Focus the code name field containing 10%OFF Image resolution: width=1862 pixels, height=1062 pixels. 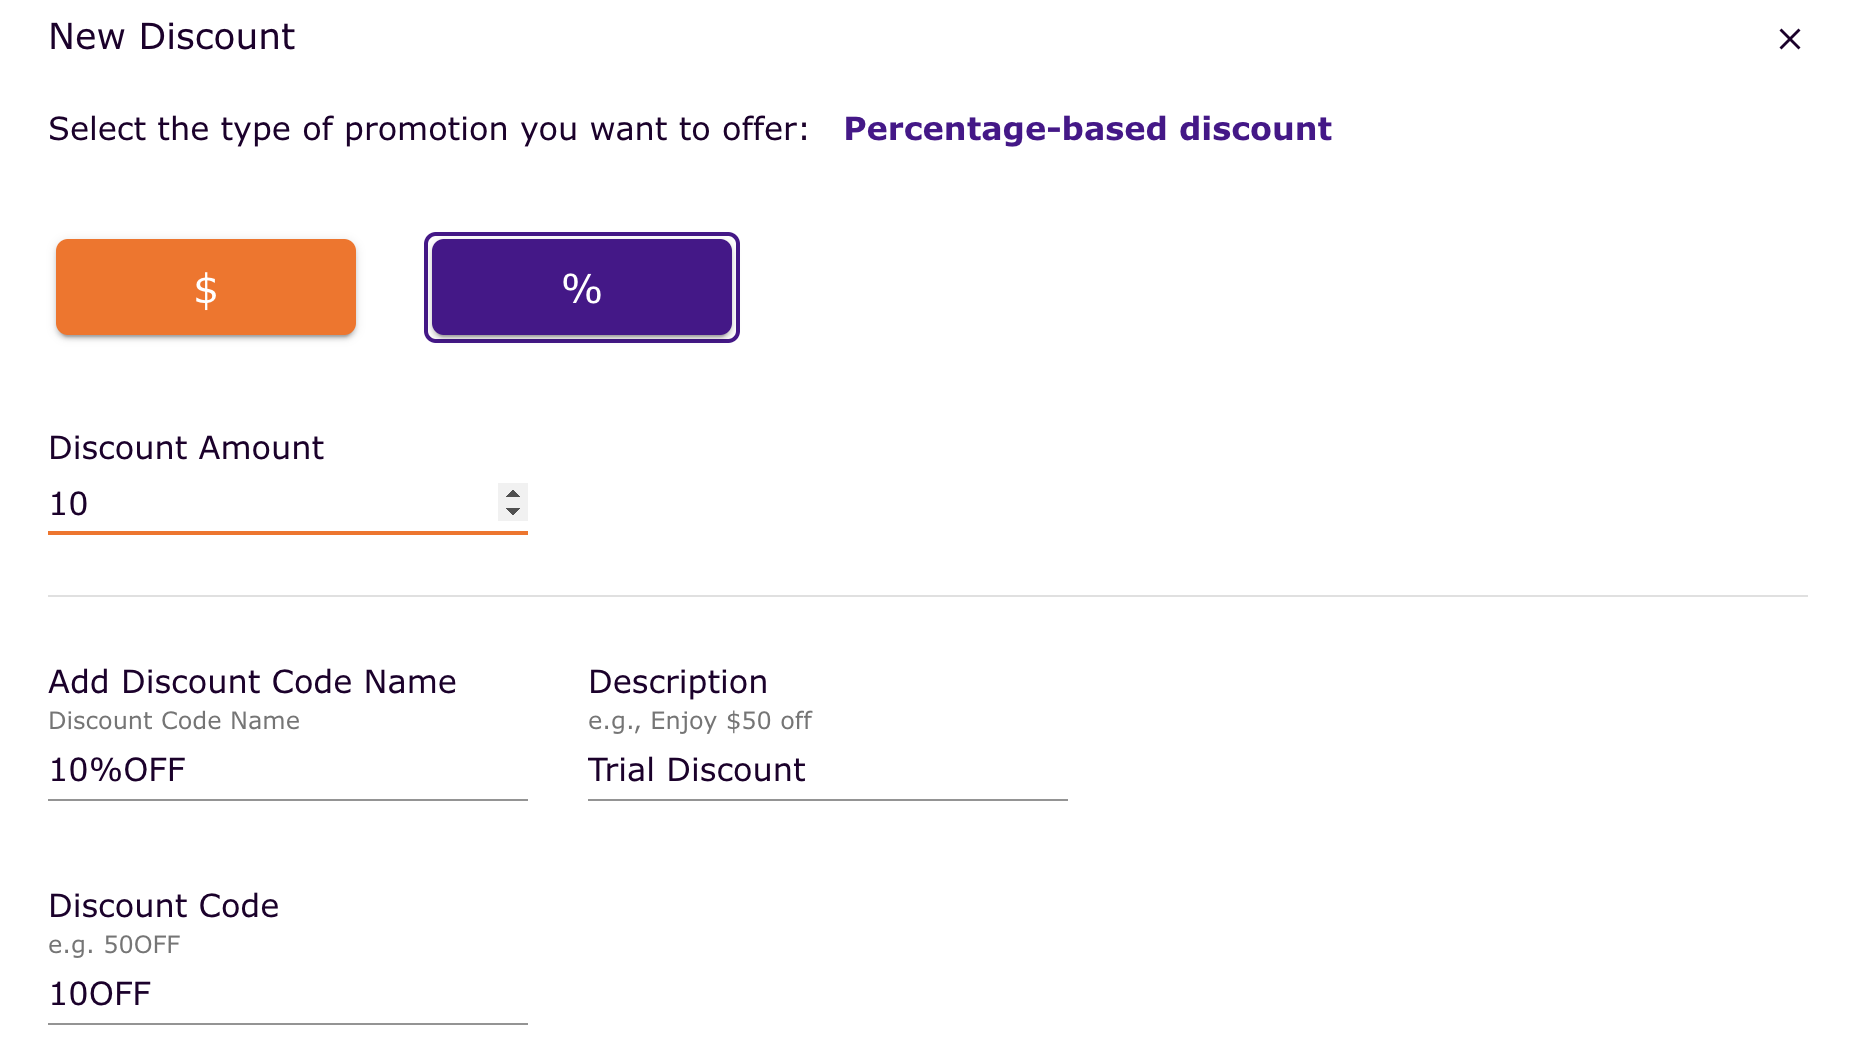(287, 770)
